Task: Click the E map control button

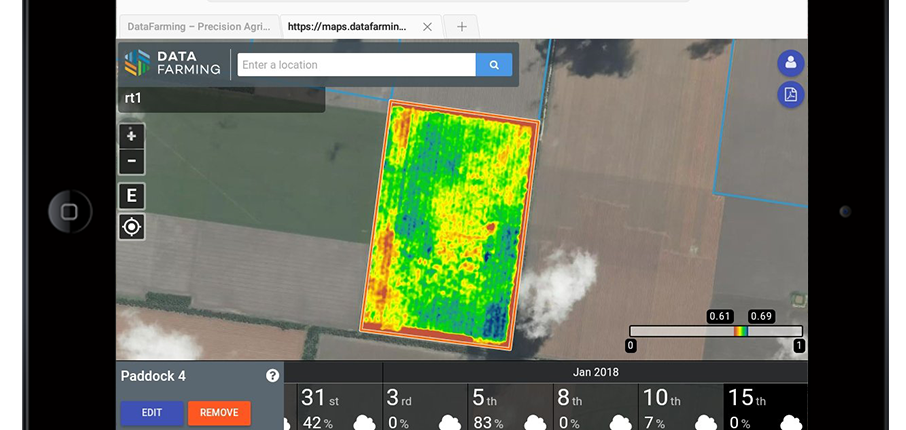Action: (132, 196)
